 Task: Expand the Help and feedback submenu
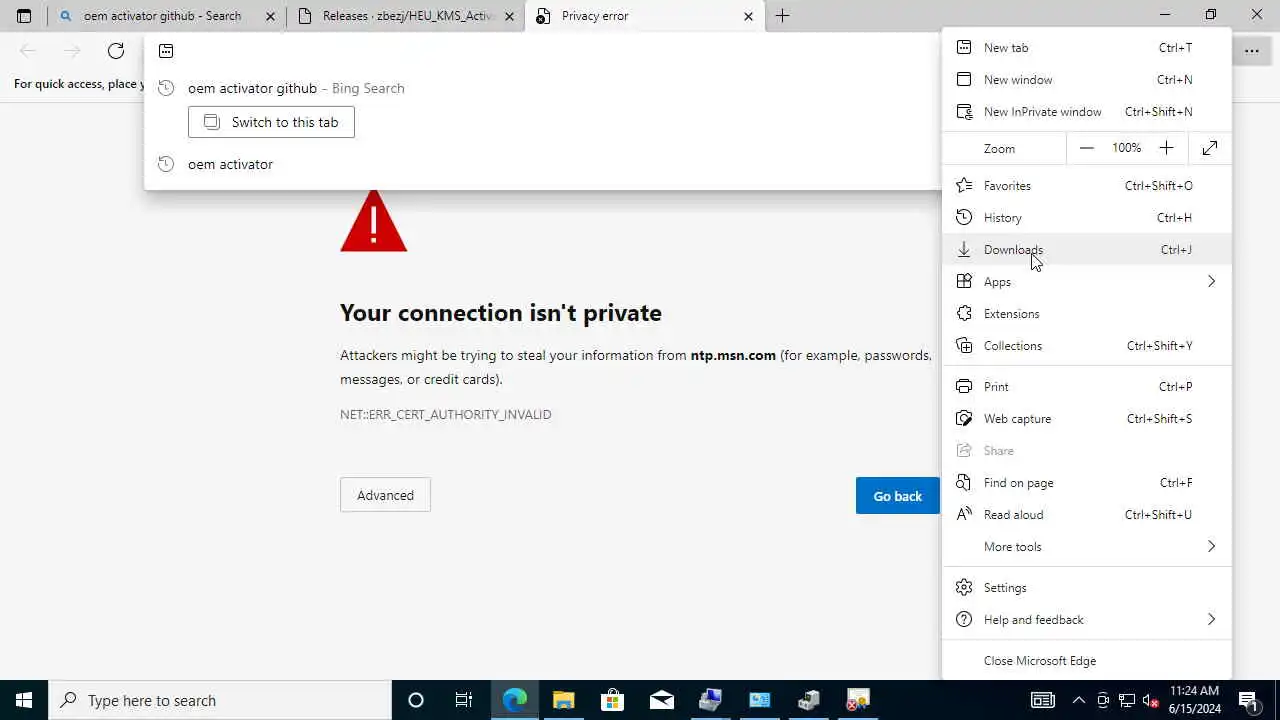pyautogui.click(x=1087, y=620)
